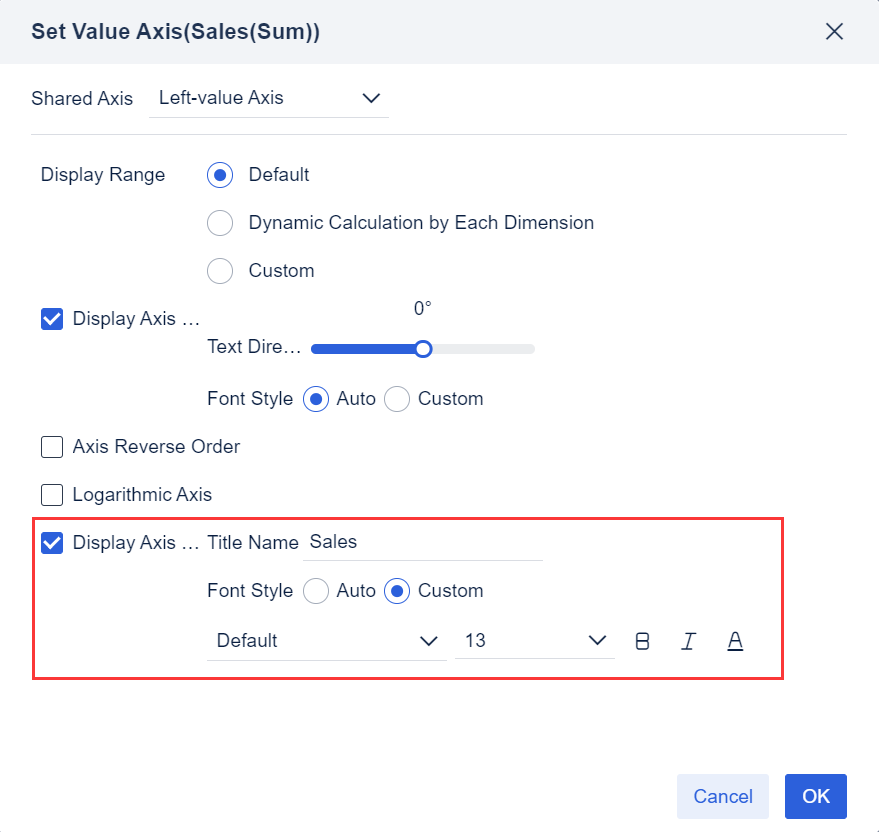Open the font family dropdown showing Default
879x832 pixels.
pos(326,641)
